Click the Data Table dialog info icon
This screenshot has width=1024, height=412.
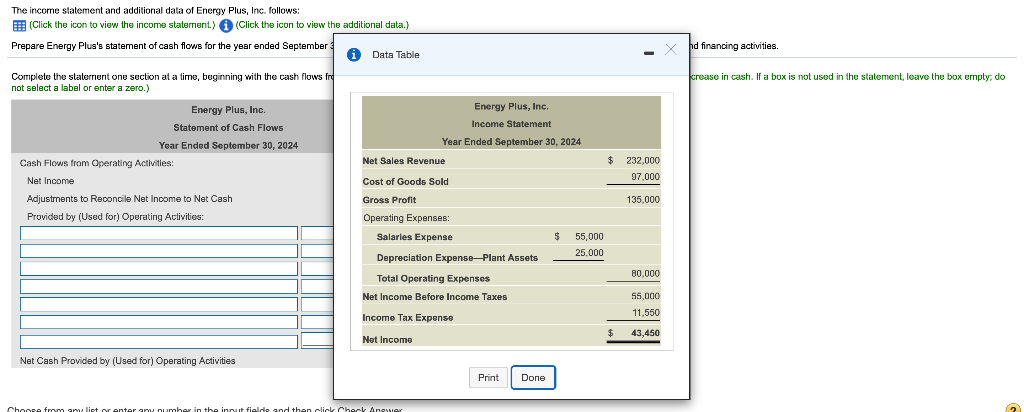pyautogui.click(x=353, y=55)
